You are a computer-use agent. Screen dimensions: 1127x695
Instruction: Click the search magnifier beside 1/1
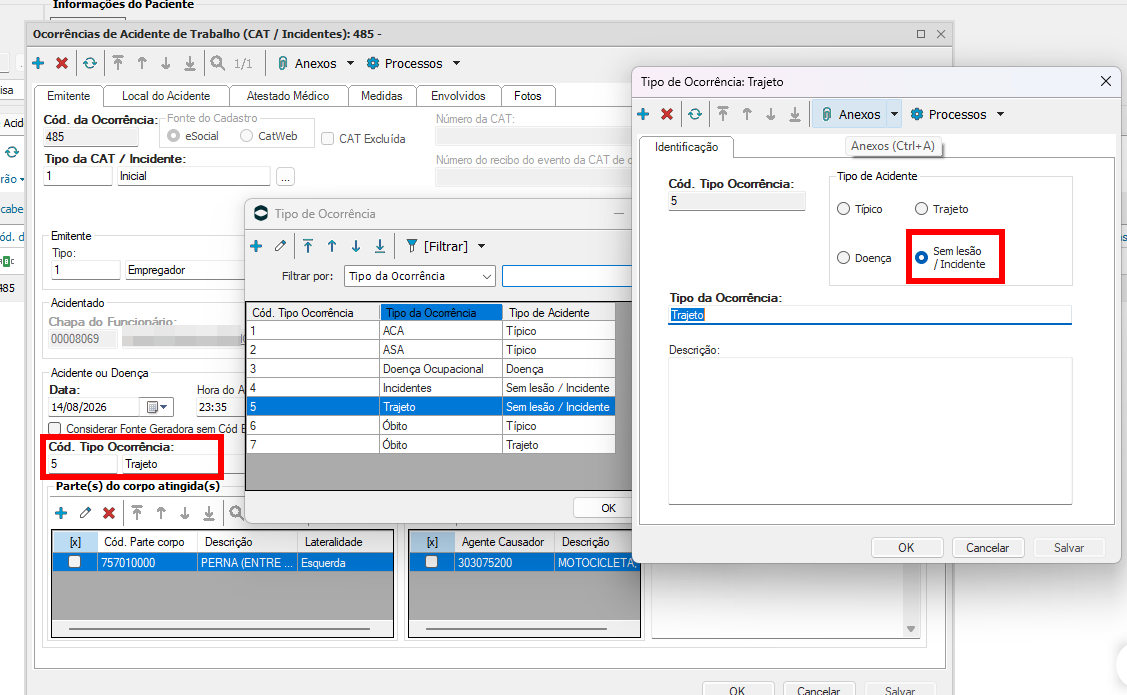click(218, 63)
